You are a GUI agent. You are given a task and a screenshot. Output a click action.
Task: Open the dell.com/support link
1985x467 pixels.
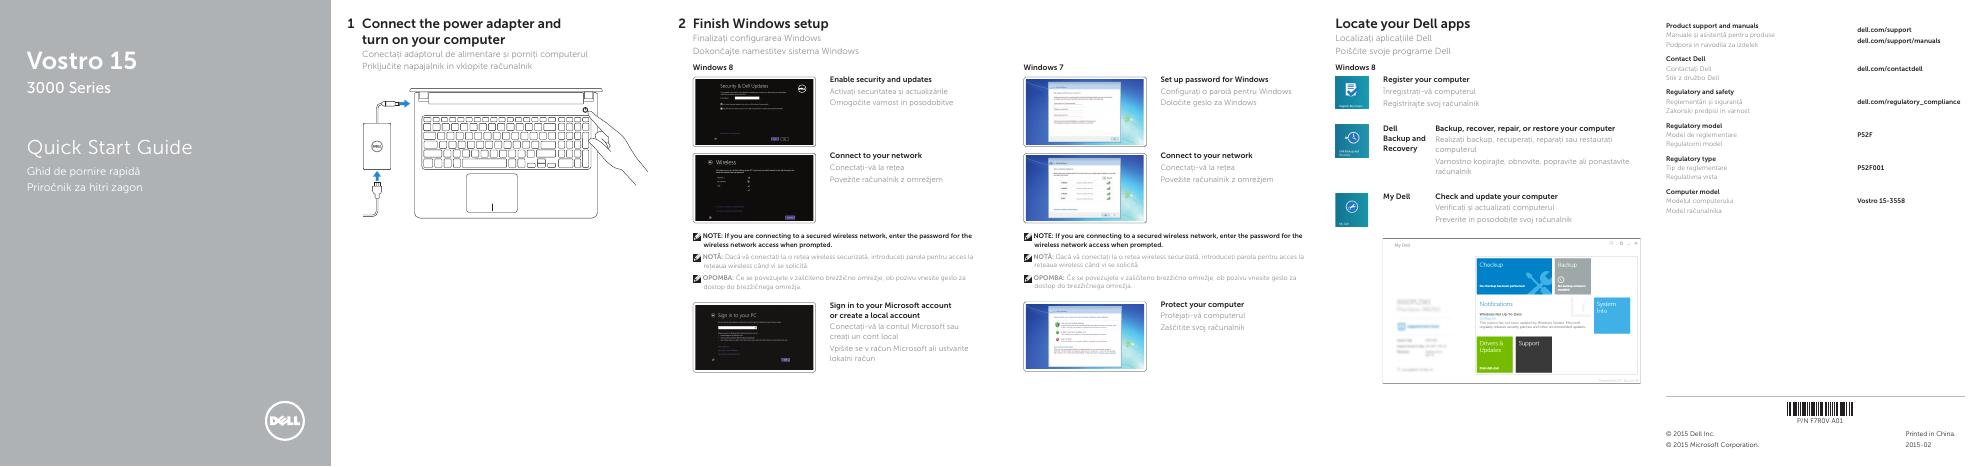[x=1883, y=30]
